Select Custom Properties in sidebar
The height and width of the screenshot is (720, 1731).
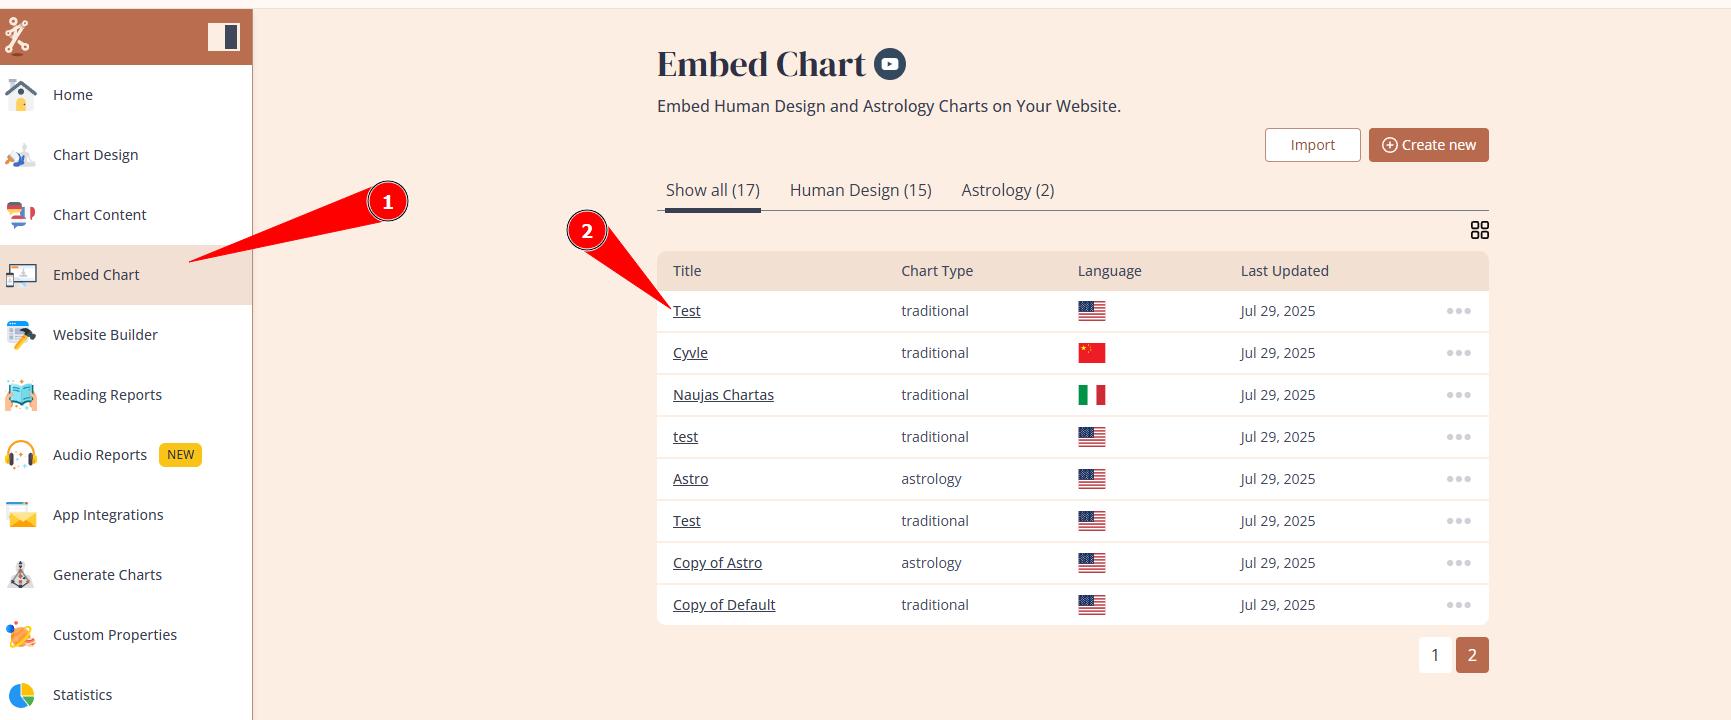(x=115, y=635)
